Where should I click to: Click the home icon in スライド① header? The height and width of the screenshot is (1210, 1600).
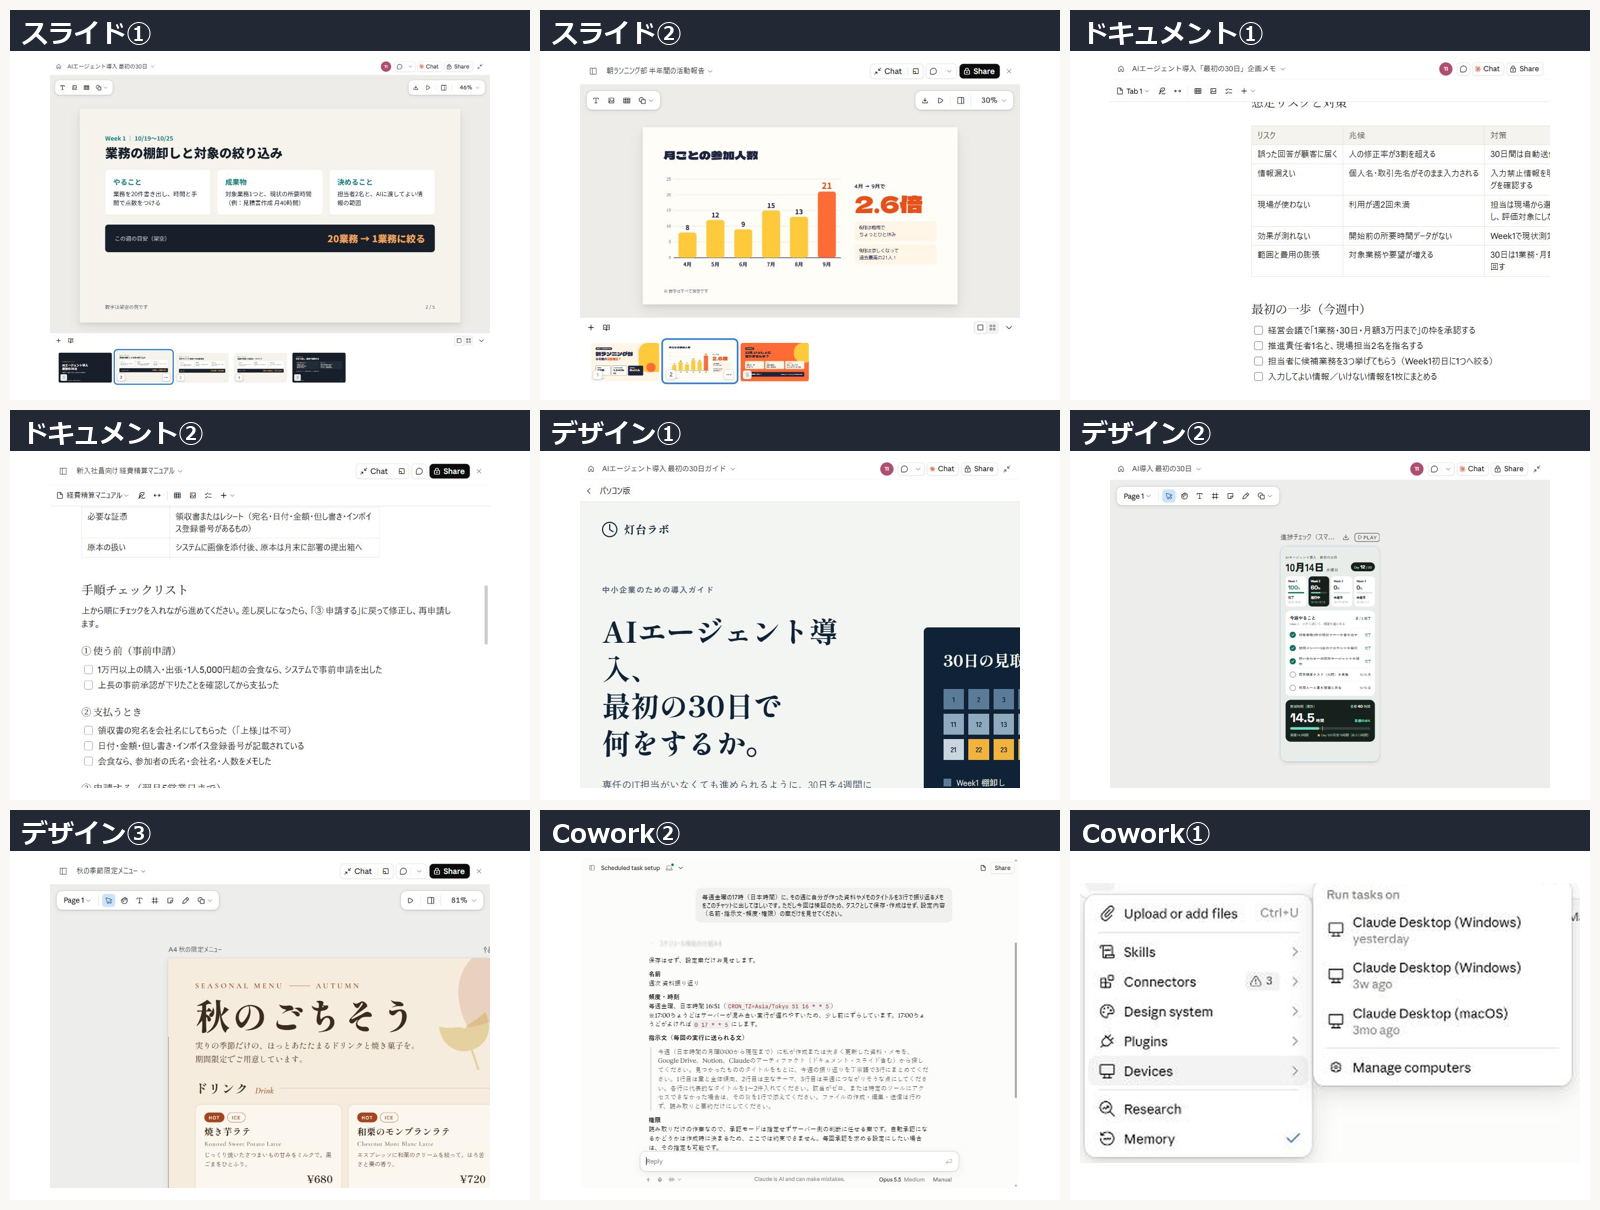[x=58, y=67]
